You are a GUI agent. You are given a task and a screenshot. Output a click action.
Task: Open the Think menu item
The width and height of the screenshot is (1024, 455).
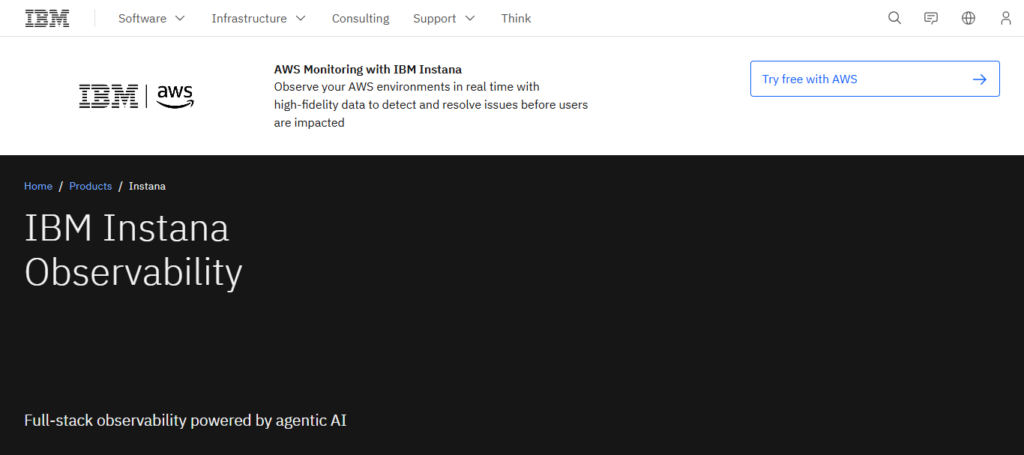tap(516, 18)
